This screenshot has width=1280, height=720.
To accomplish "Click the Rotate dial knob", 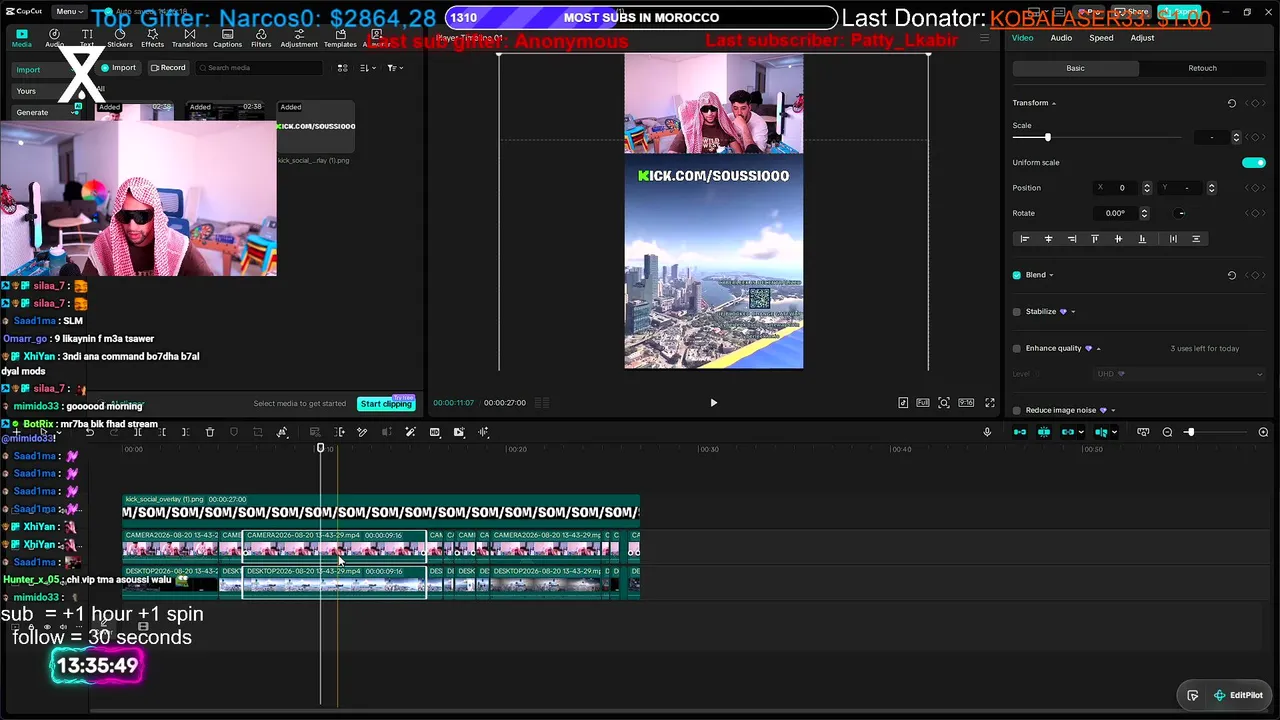I will (1181, 213).
